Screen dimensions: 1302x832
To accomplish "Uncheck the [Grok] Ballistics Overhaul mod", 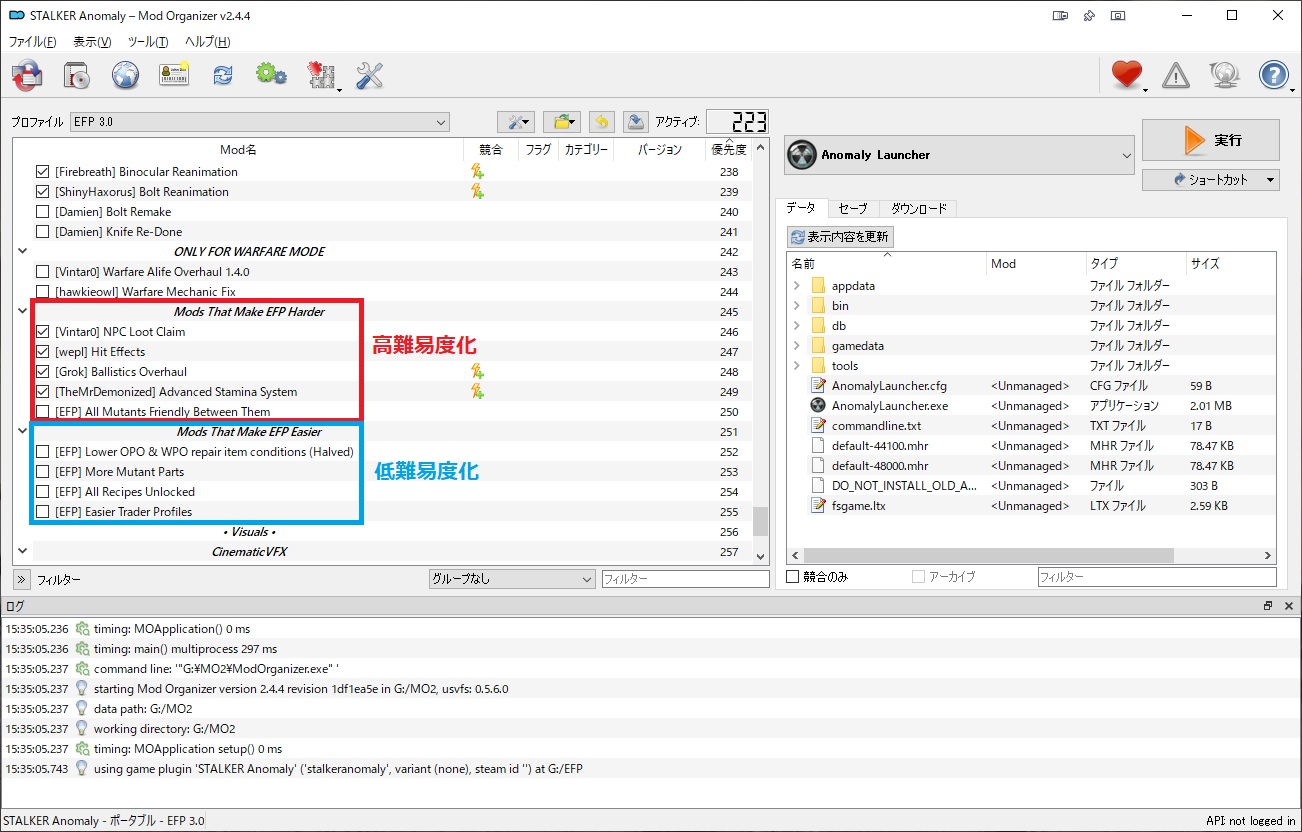I will click(42, 372).
